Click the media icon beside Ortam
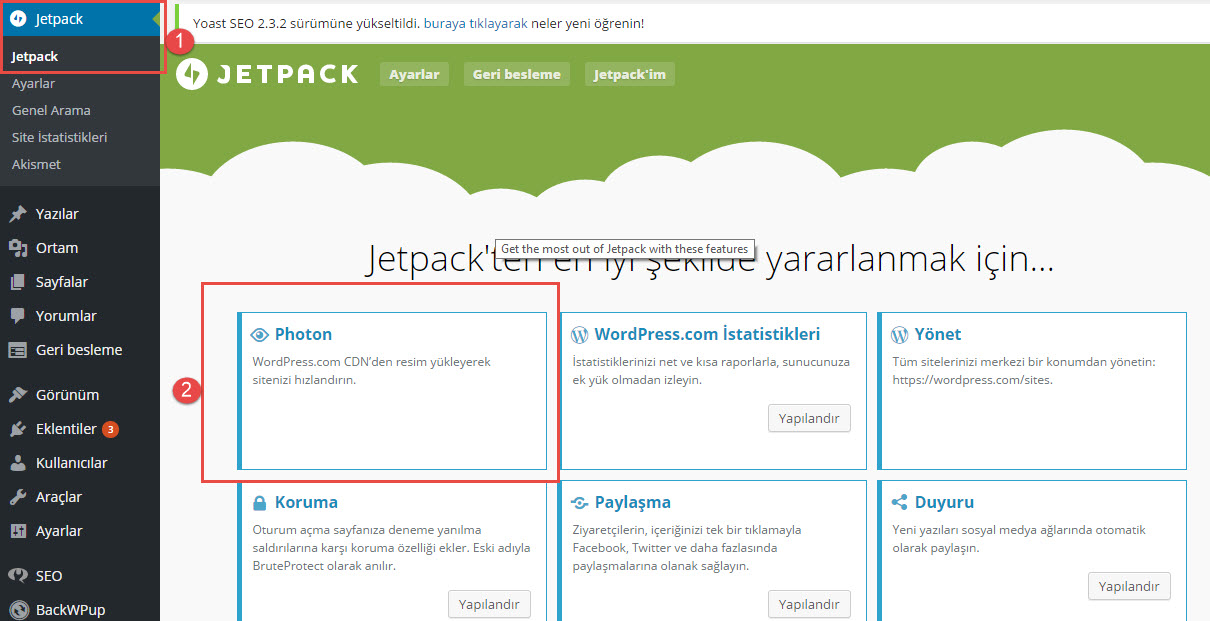This screenshot has height=621, width=1210. point(17,248)
